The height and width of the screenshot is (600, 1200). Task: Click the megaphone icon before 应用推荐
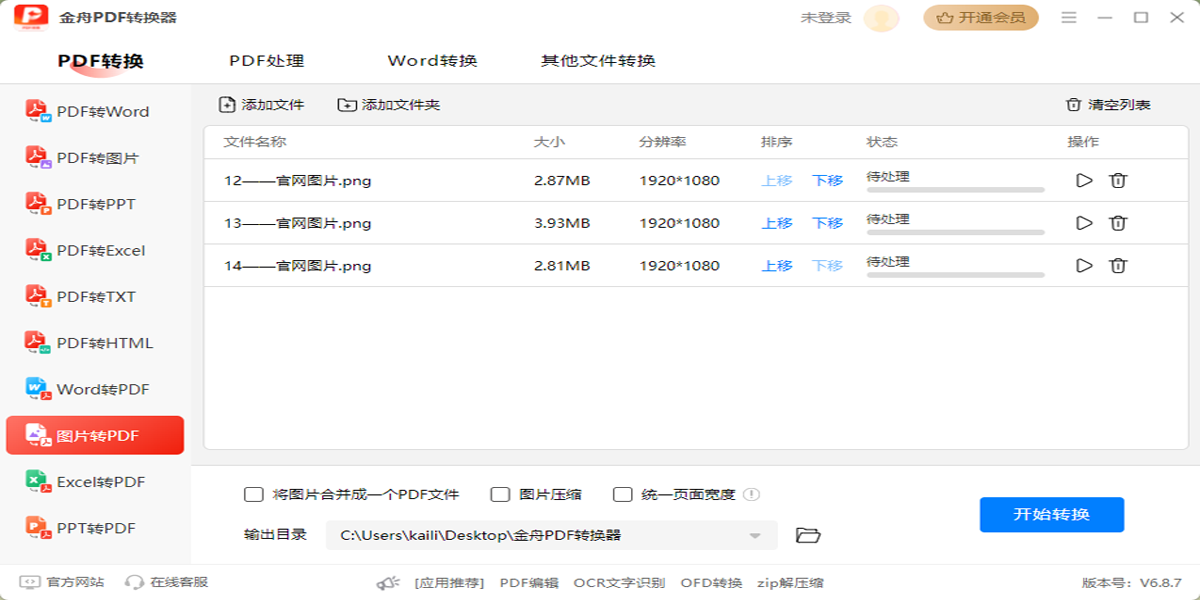click(388, 582)
